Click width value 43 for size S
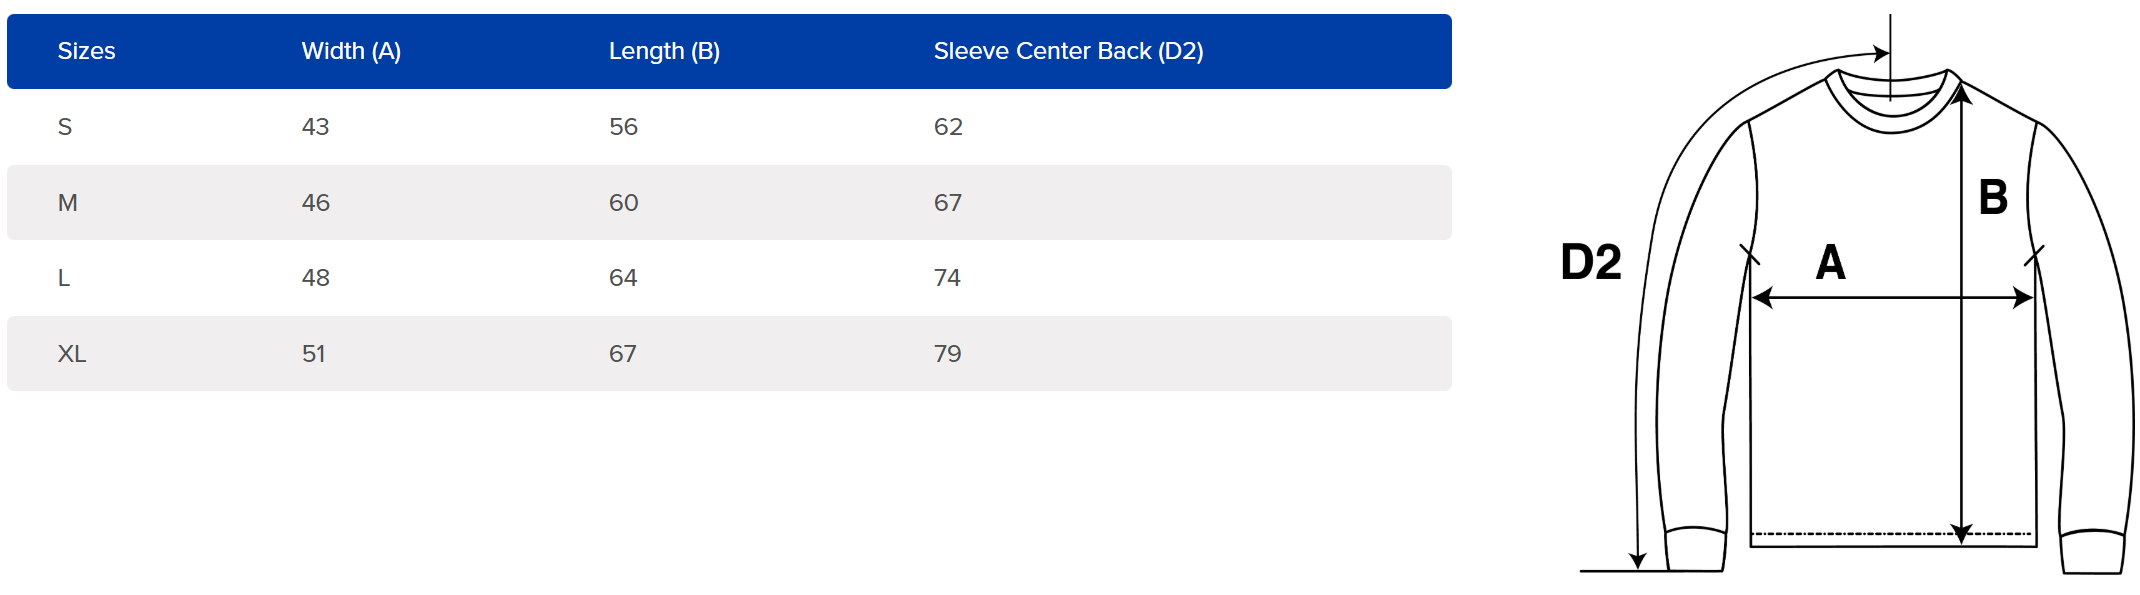Viewport: 2140px width, 595px height. tap(315, 127)
